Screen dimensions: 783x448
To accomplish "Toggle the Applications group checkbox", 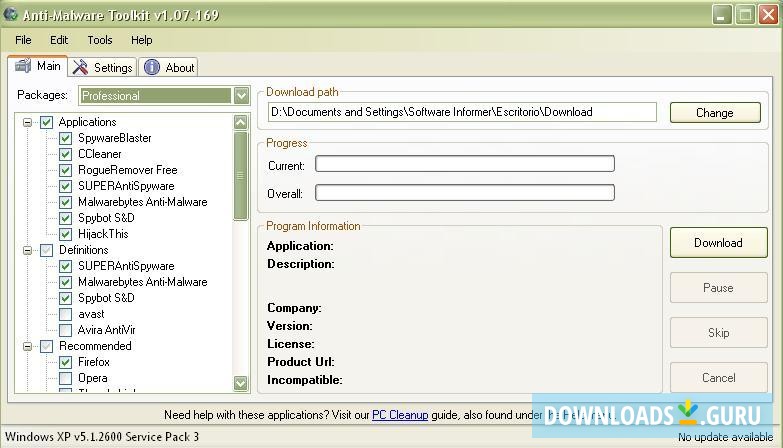I will pyautogui.click(x=46, y=122).
